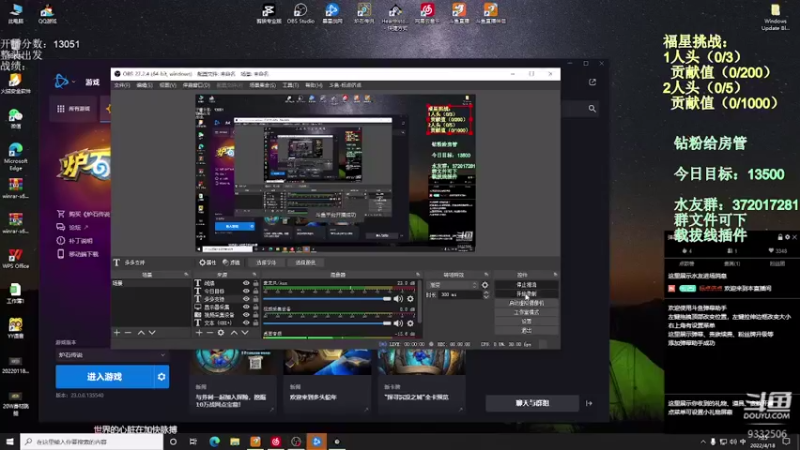Open 聊天与群组 button in Battle.net

532,403
